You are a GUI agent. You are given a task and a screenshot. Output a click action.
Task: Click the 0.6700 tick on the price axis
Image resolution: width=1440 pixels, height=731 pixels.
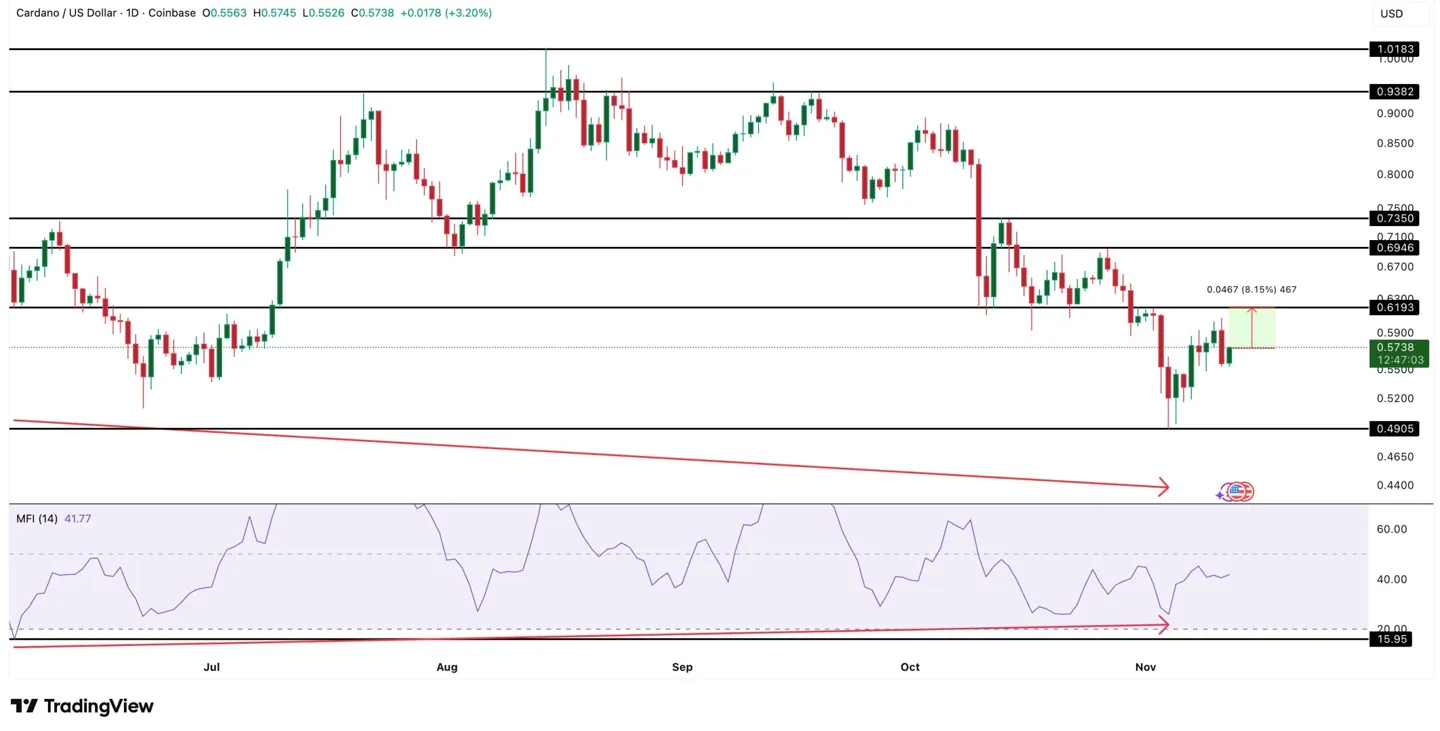coord(1396,267)
